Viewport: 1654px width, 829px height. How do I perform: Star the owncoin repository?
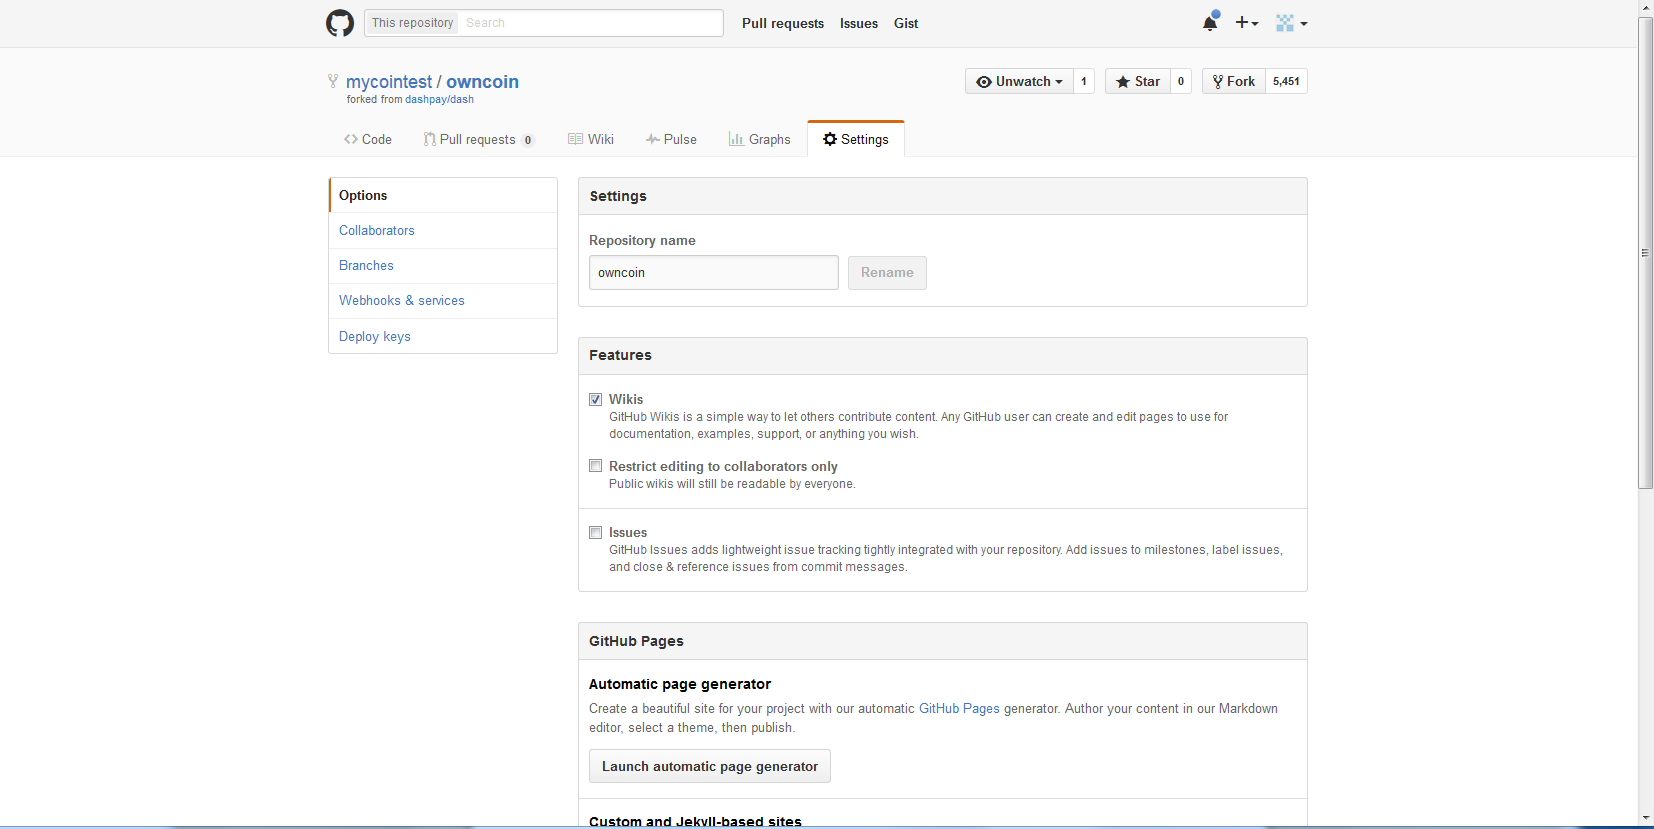point(1138,81)
